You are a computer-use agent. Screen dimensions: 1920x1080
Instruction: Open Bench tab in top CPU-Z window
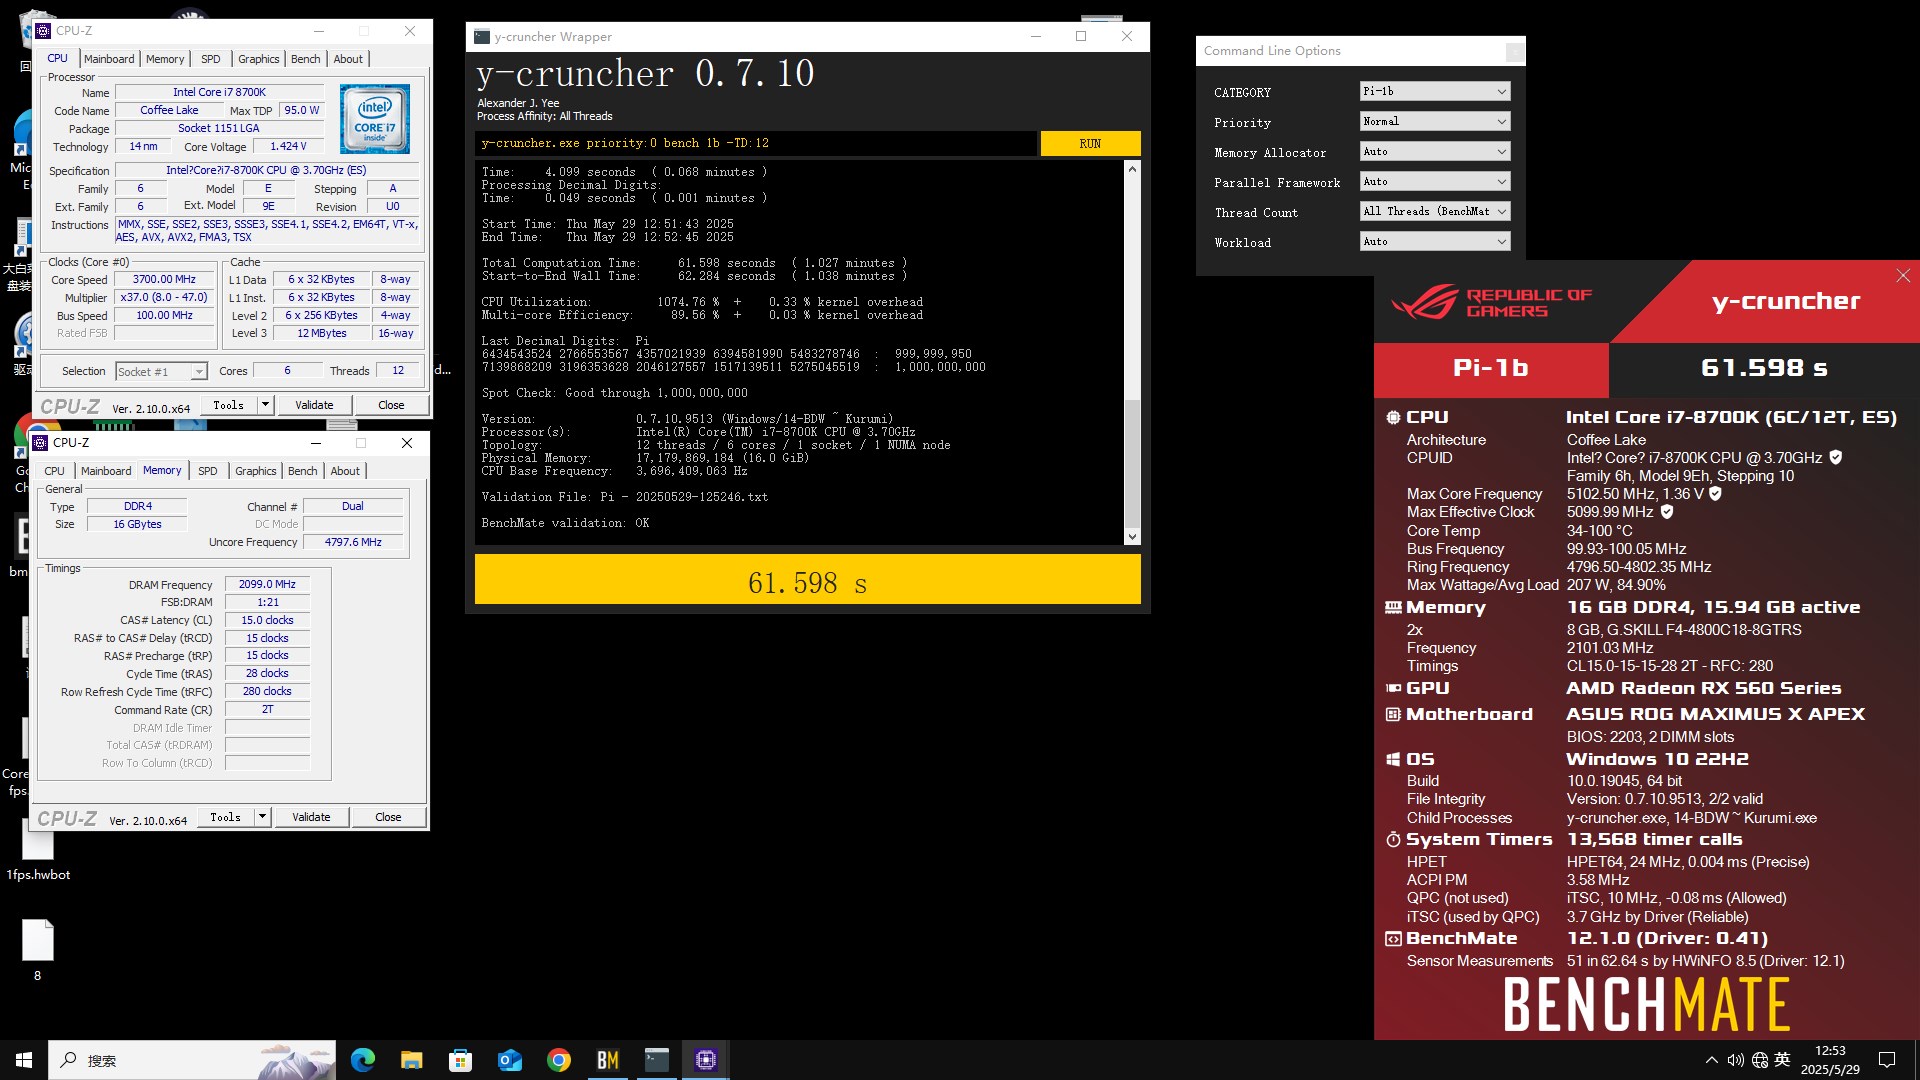coord(305,59)
